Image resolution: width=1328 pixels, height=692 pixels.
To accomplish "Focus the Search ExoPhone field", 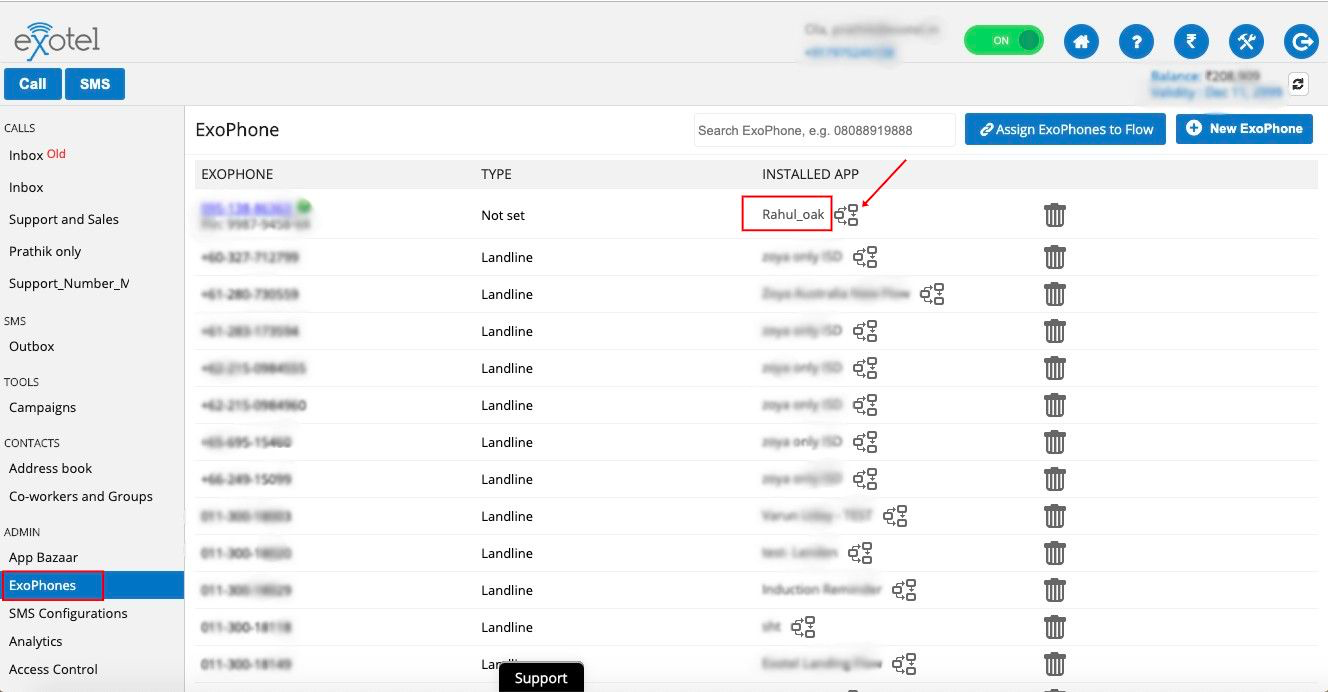I will [824, 130].
